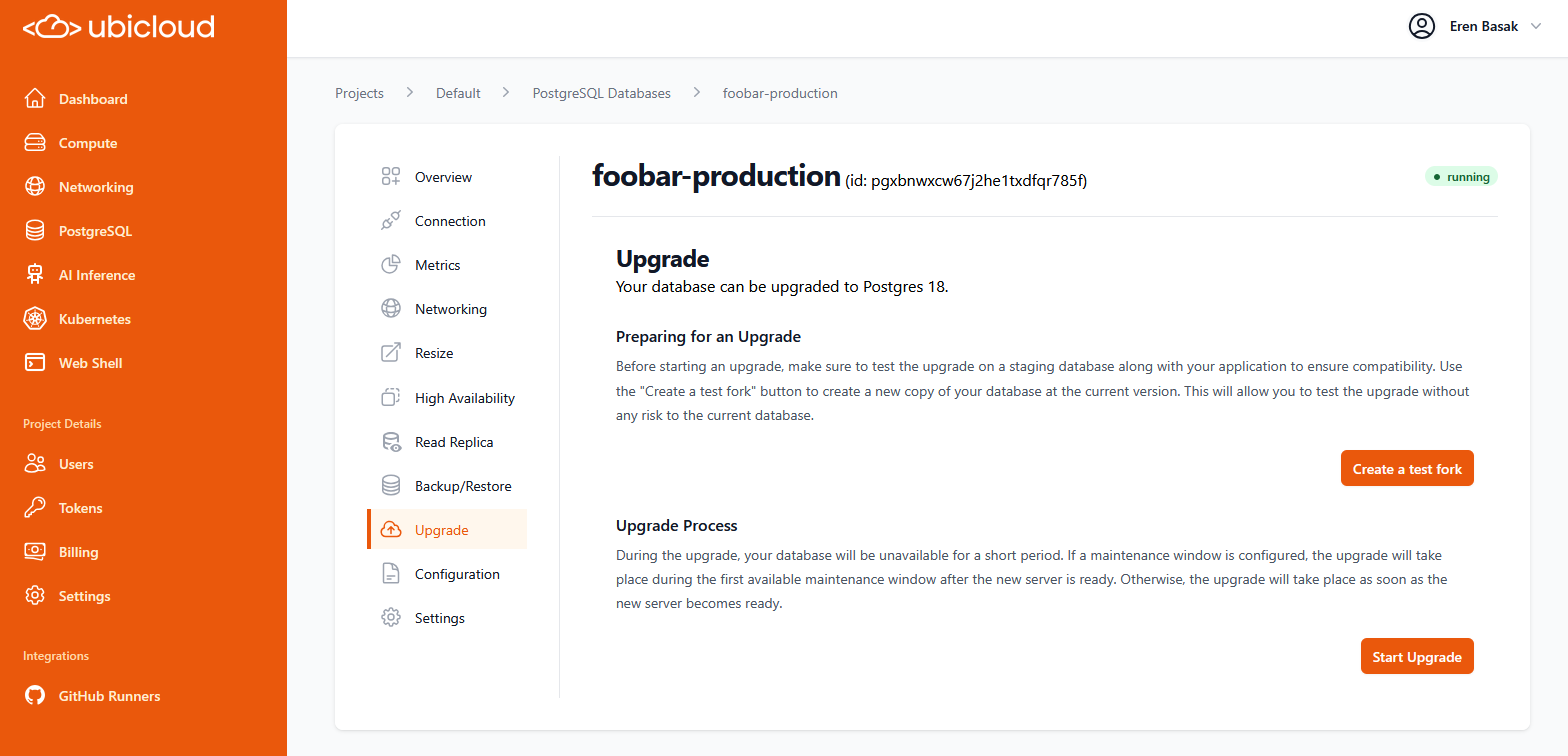Image resolution: width=1568 pixels, height=756 pixels.
Task: Launch the Web Shell icon
Action: (33, 362)
